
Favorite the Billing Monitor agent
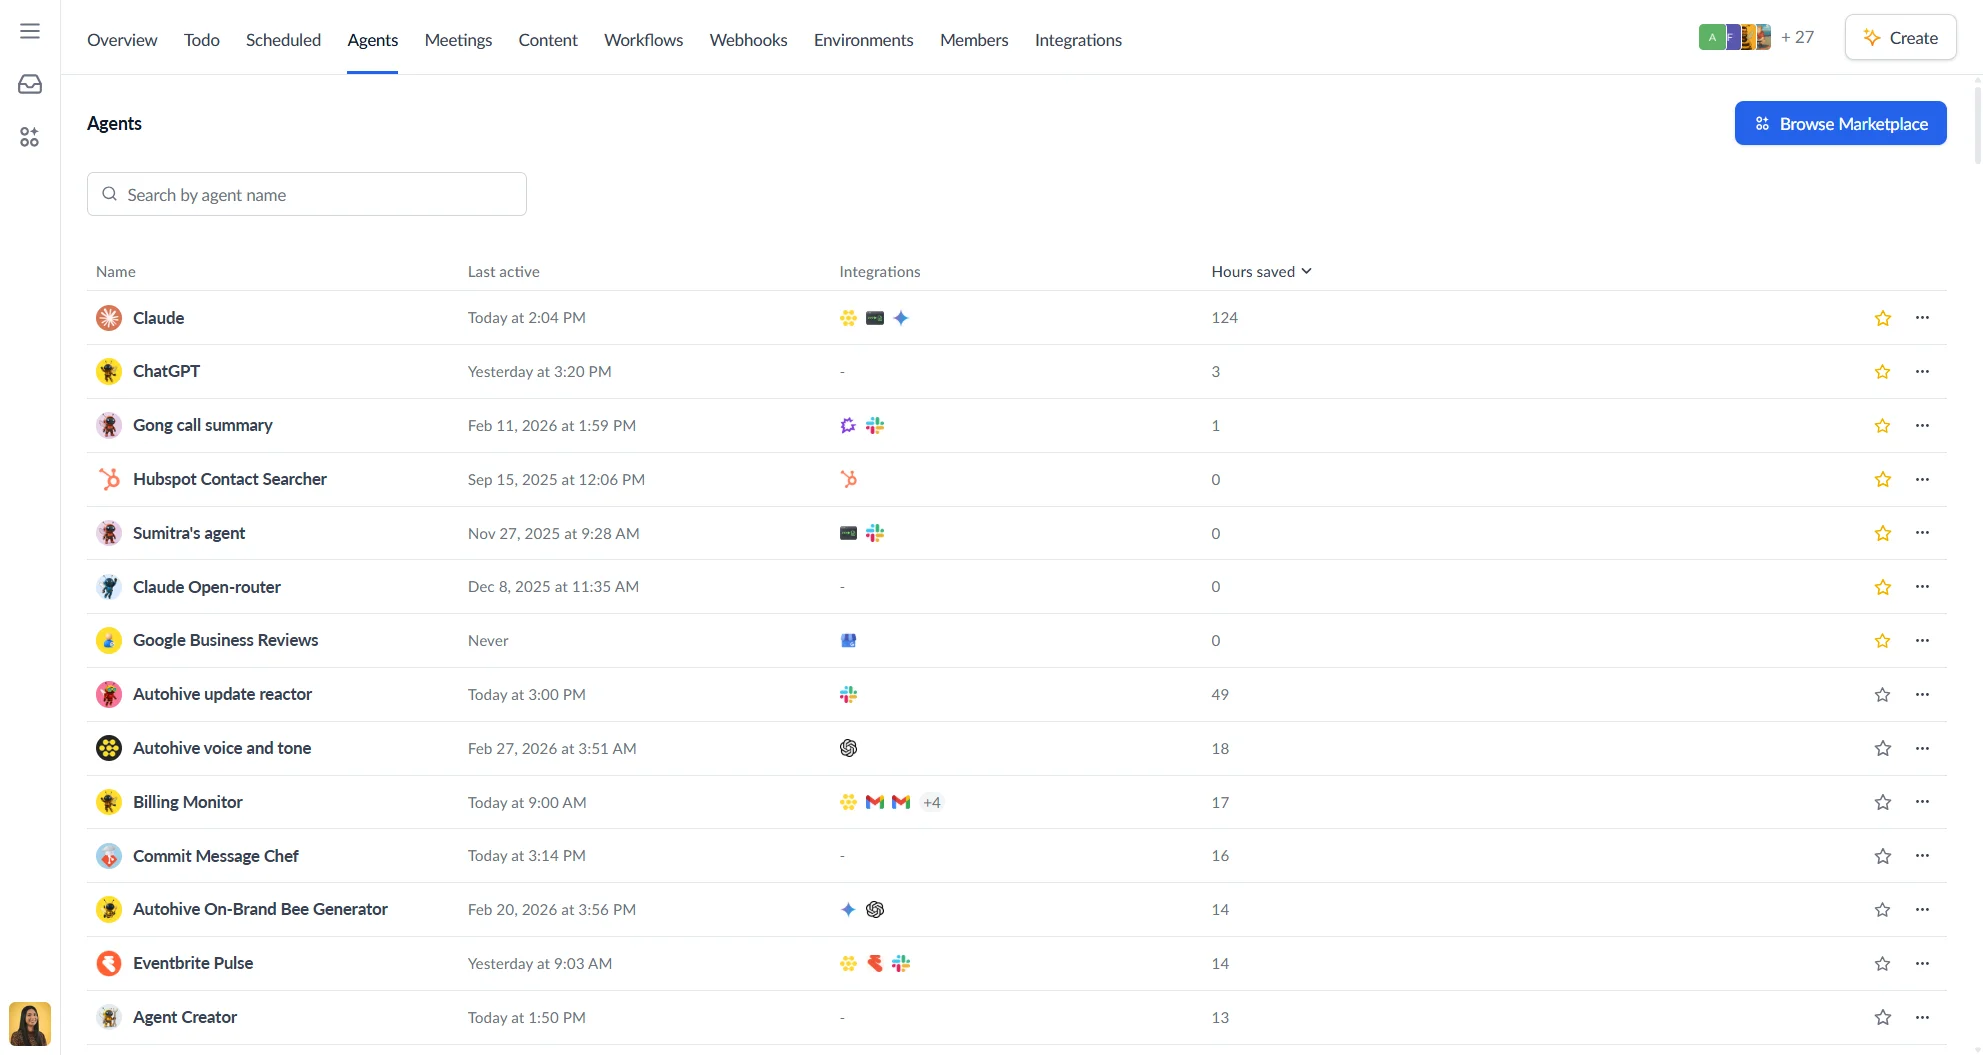pos(1883,802)
